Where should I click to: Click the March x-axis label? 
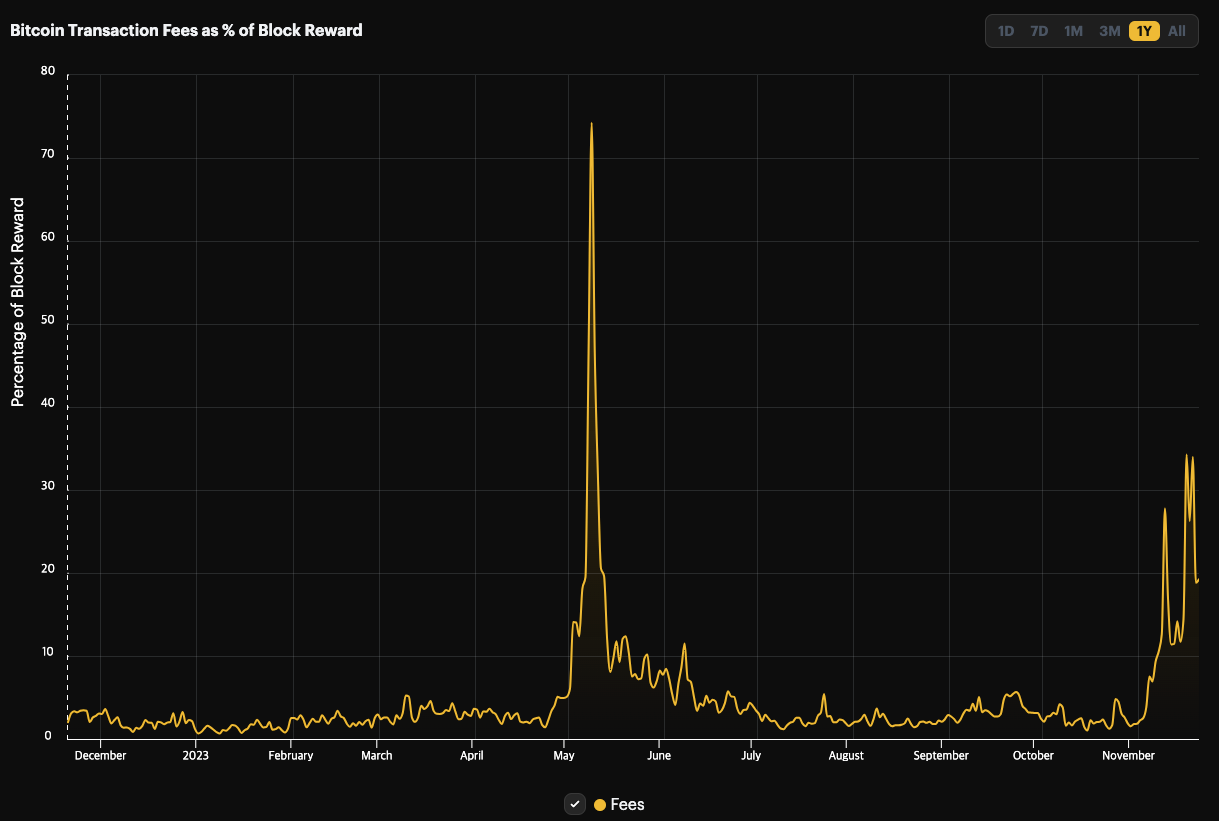pos(377,756)
